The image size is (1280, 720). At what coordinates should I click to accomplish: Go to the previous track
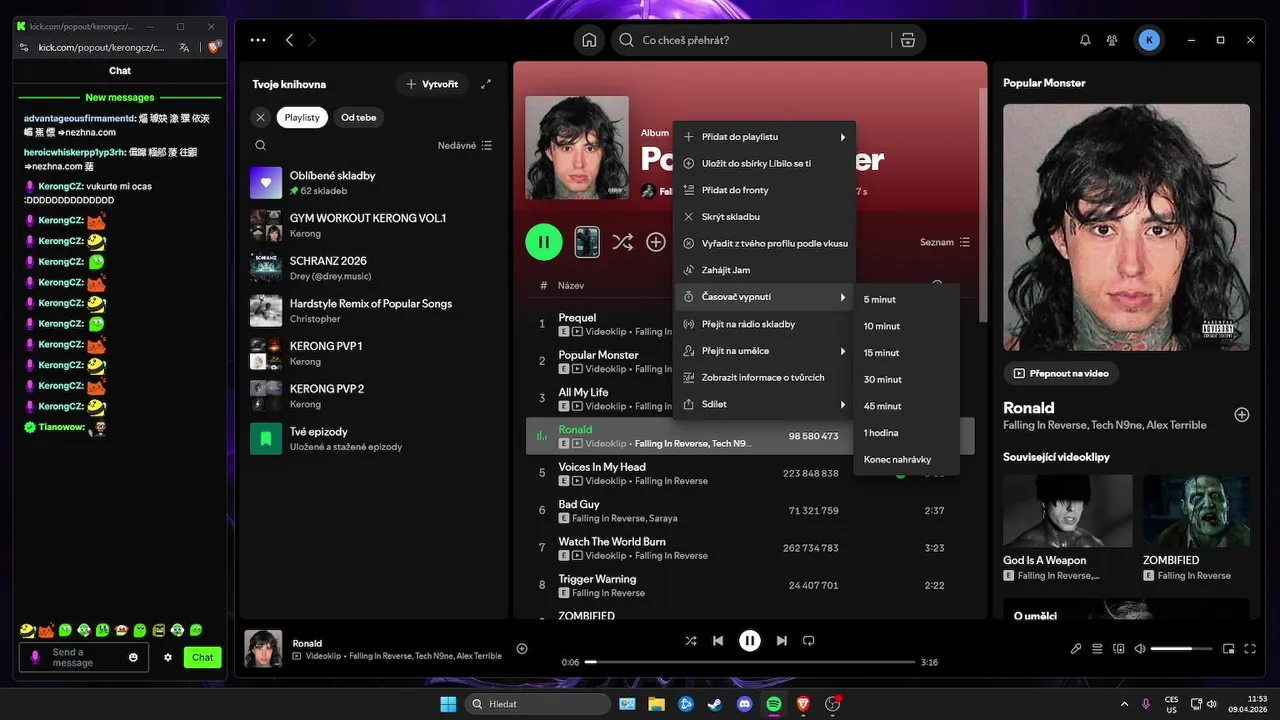click(x=718, y=641)
